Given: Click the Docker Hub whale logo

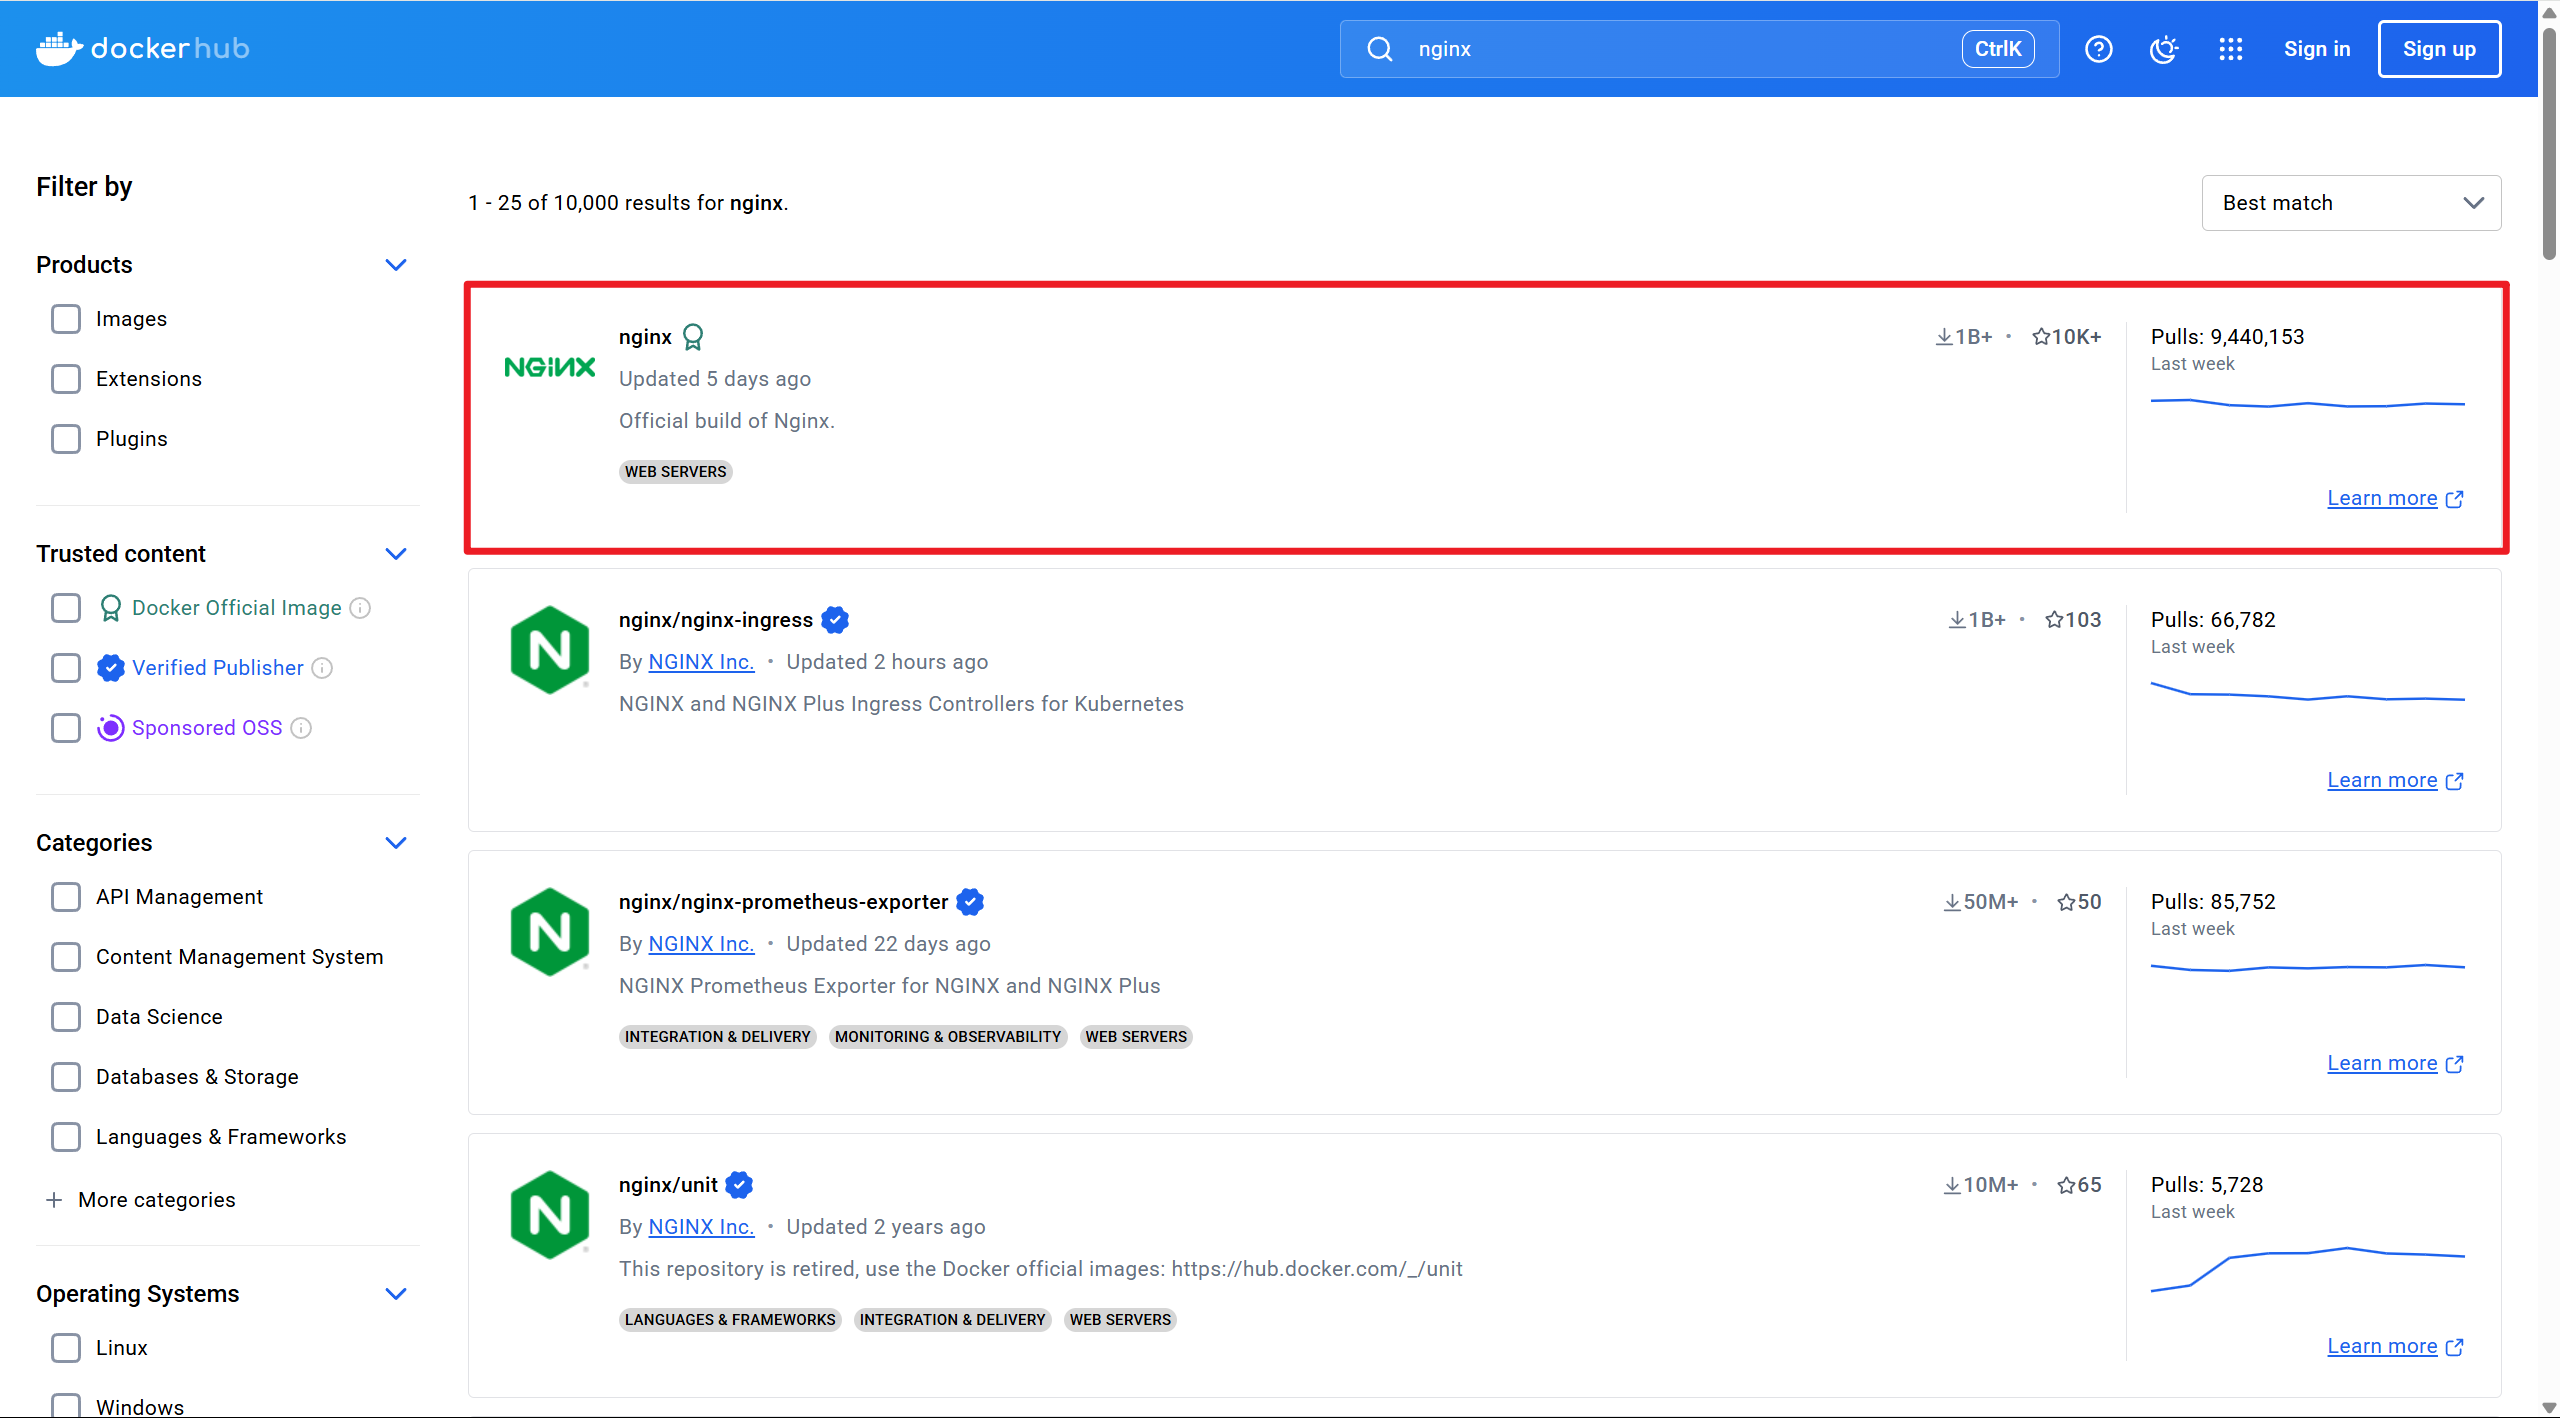Looking at the screenshot, I should [x=60, y=48].
